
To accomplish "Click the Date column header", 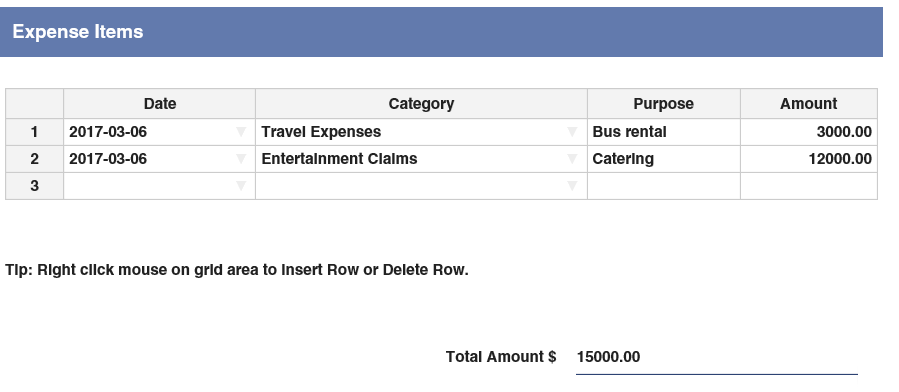I will click(159, 104).
